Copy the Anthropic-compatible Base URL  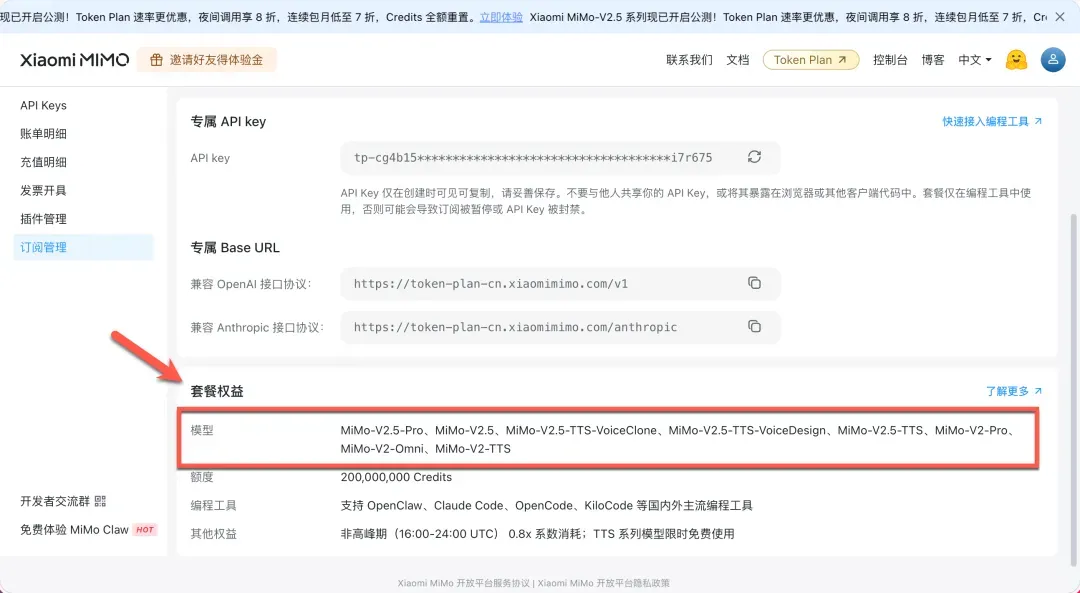pyautogui.click(x=754, y=326)
